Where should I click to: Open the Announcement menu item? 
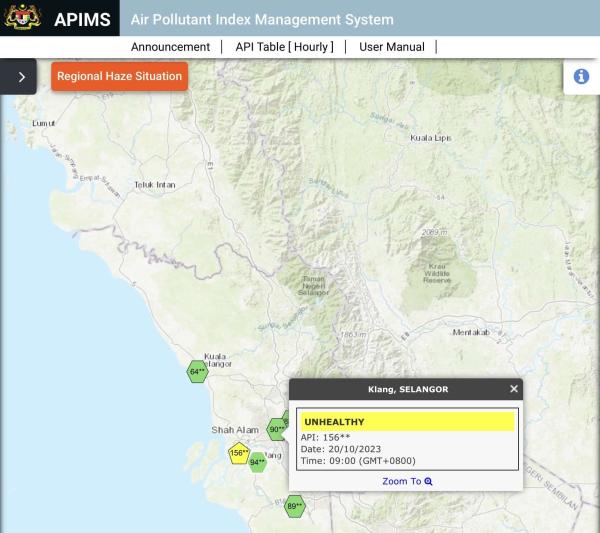click(x=170, y=47)
